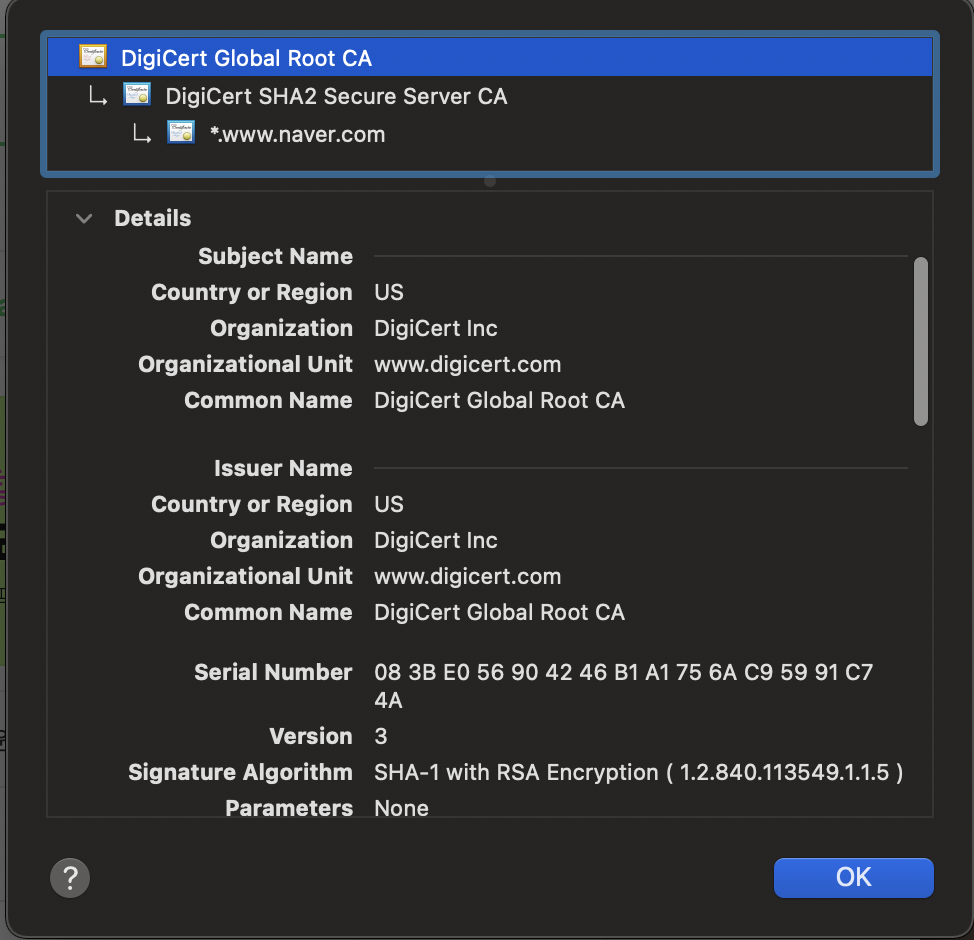Click the Version label
The width and height of the screenshot is (974, 940).
(311, 736)
